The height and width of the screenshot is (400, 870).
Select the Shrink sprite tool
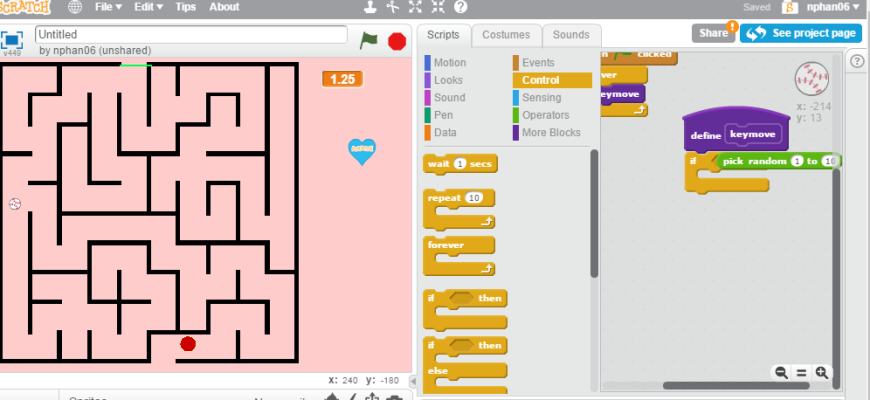point(438,7)
